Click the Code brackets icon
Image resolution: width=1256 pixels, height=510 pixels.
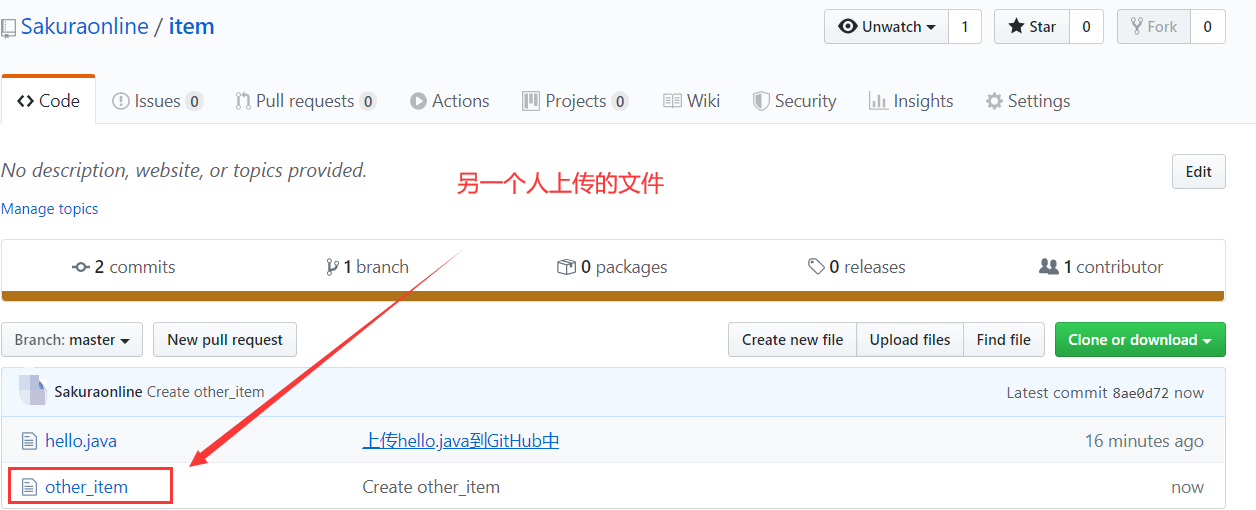(26, 101)
